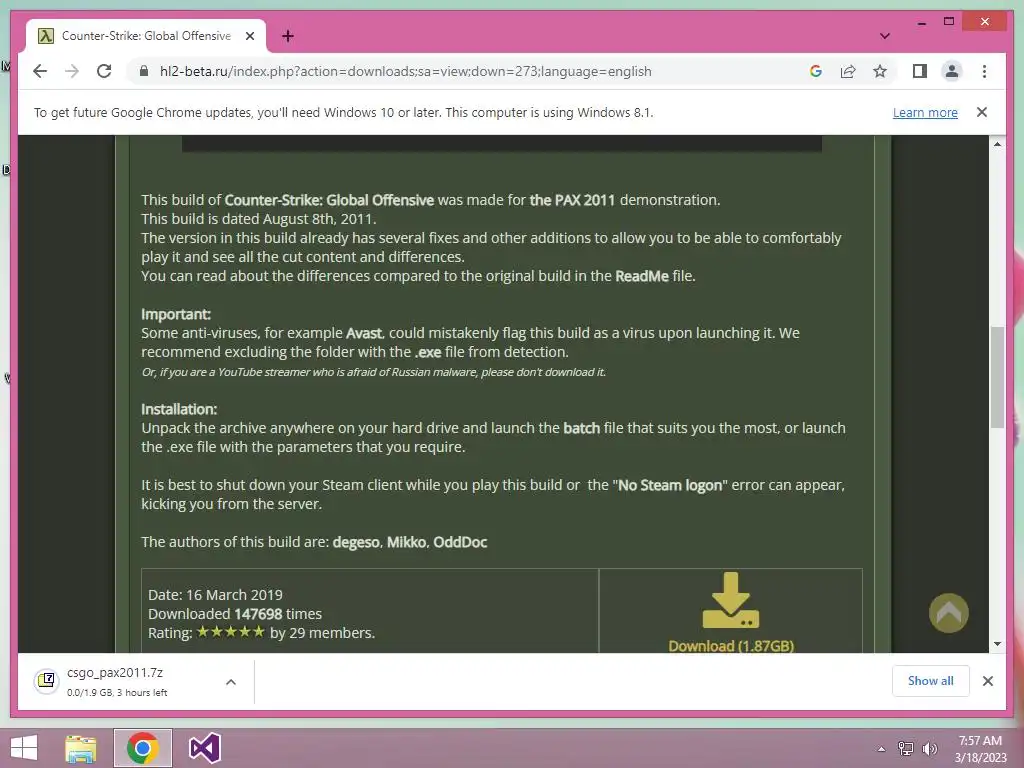Screen dimensions: 1024x768
Task: Reload the current page
Action: (x=104, y=71)
